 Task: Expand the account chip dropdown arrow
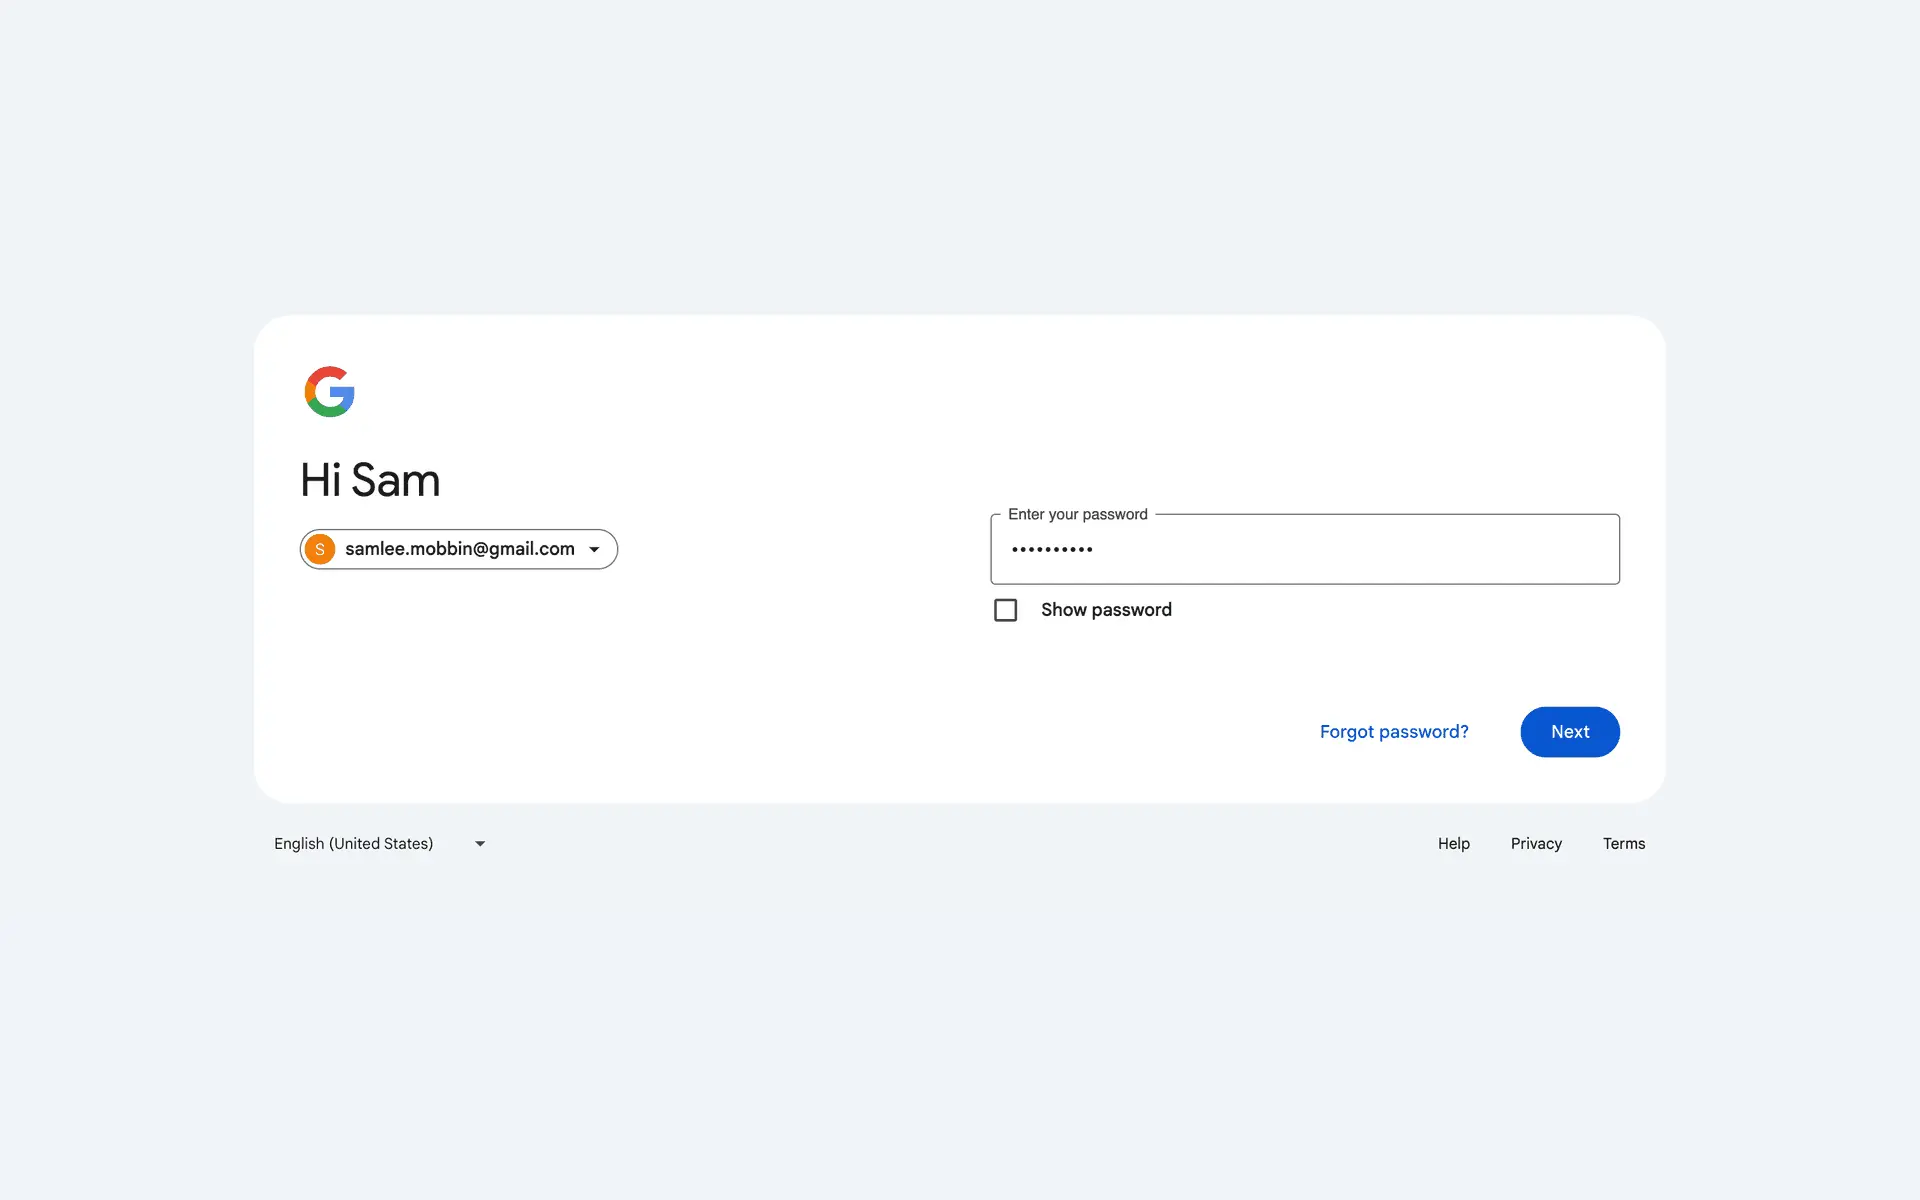(x=594, y=549)
